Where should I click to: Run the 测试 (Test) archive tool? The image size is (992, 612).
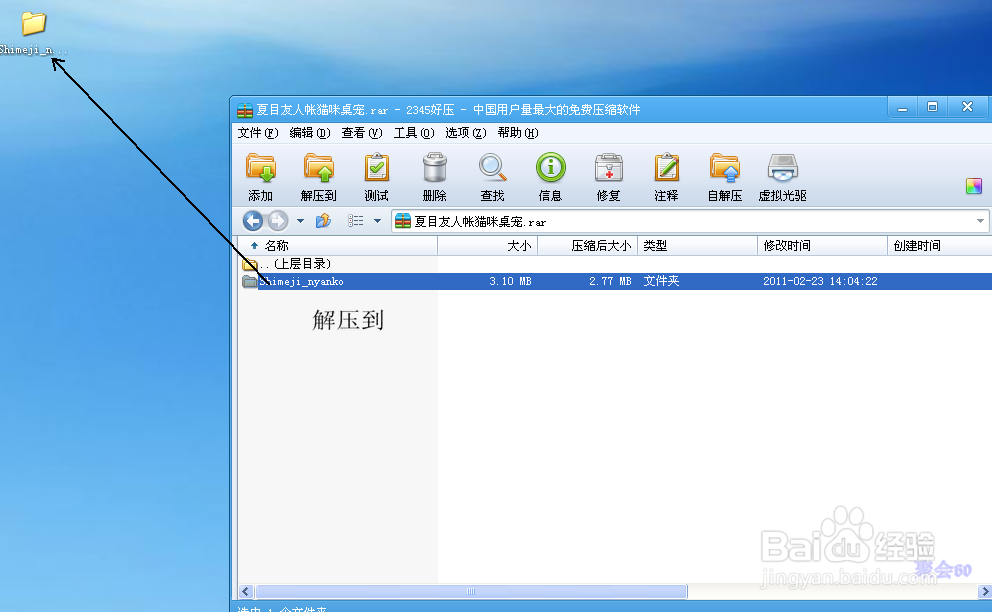[x=376, y=177]
